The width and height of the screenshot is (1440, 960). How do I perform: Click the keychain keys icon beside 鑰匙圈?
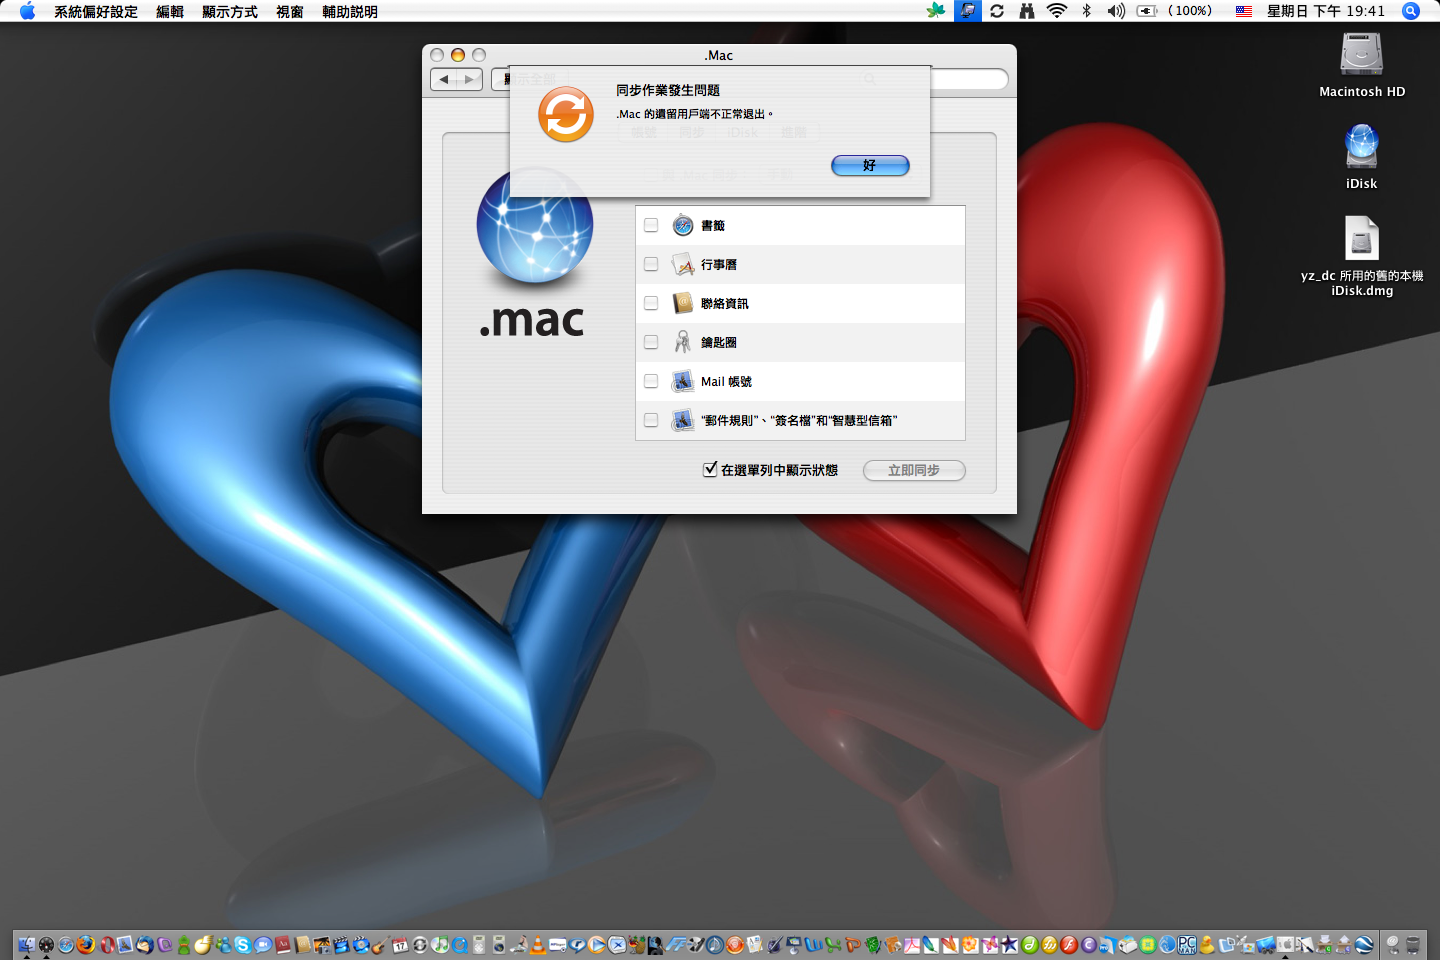pos(683,342)
